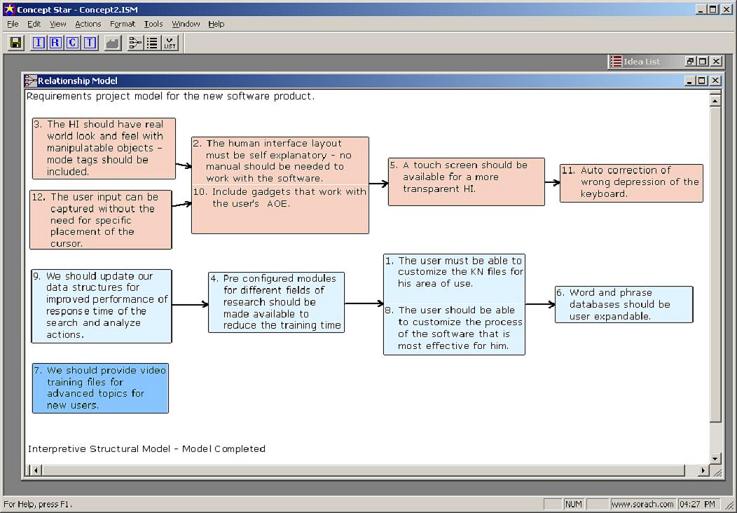This screenshot has width=737, height=513.
Task: Open the Tools menu
Action: [153, 24]
